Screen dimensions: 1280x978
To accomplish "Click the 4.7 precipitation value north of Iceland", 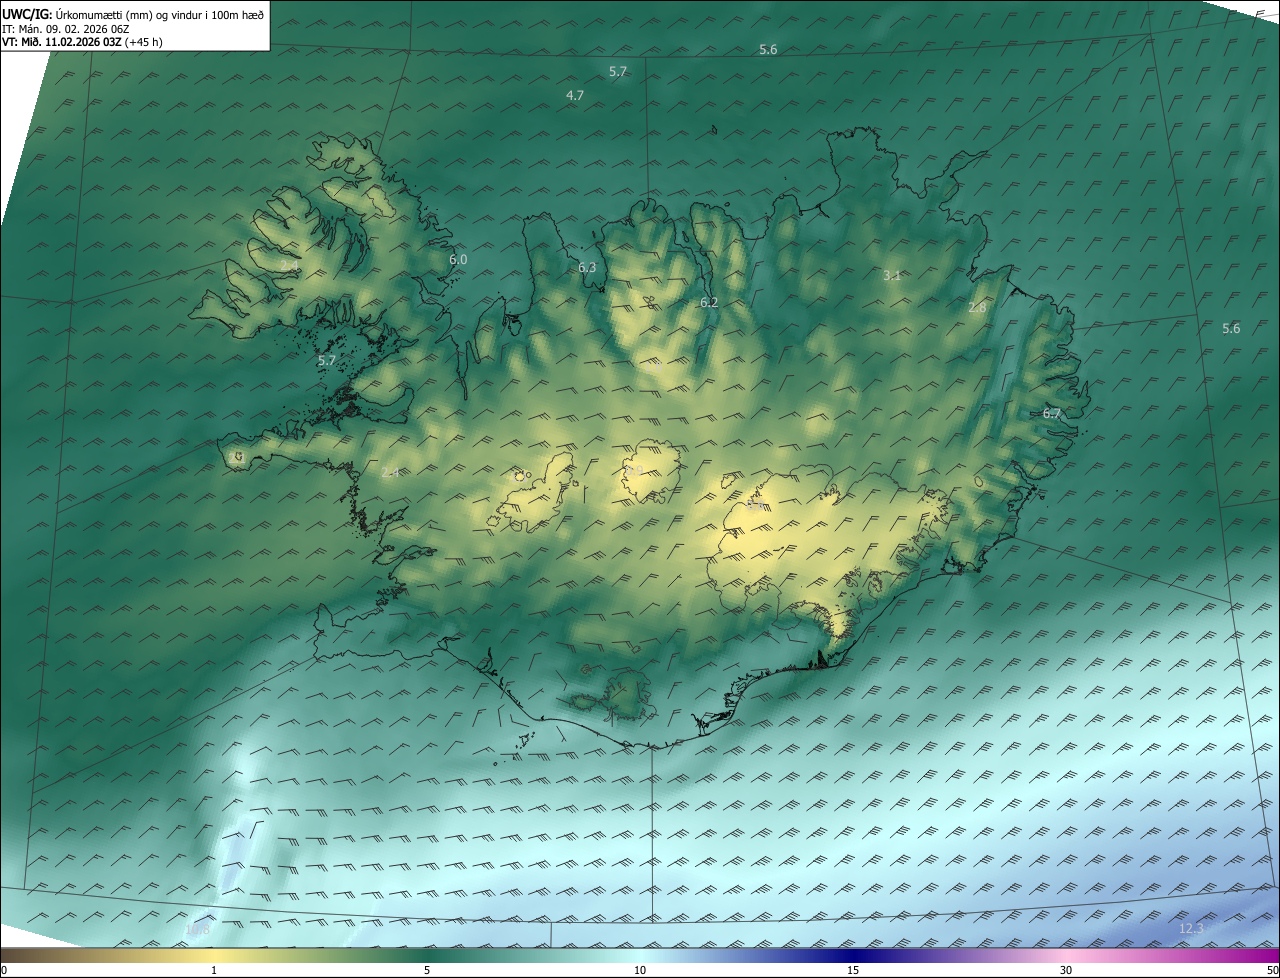I will (574, 95).
